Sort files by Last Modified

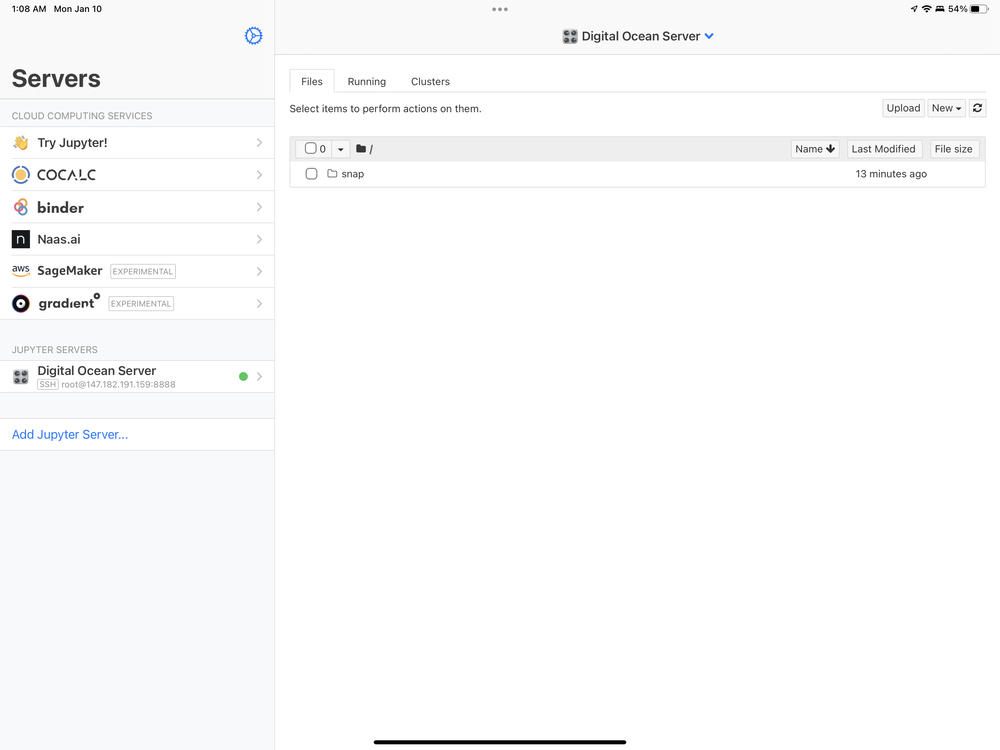point(883,149)
